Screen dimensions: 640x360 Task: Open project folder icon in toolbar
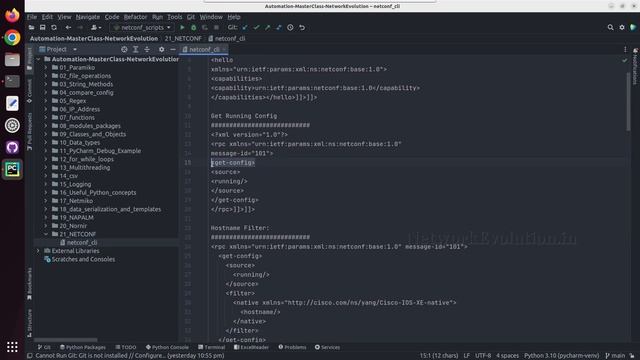pyautogui.click(x=31, y=27)
